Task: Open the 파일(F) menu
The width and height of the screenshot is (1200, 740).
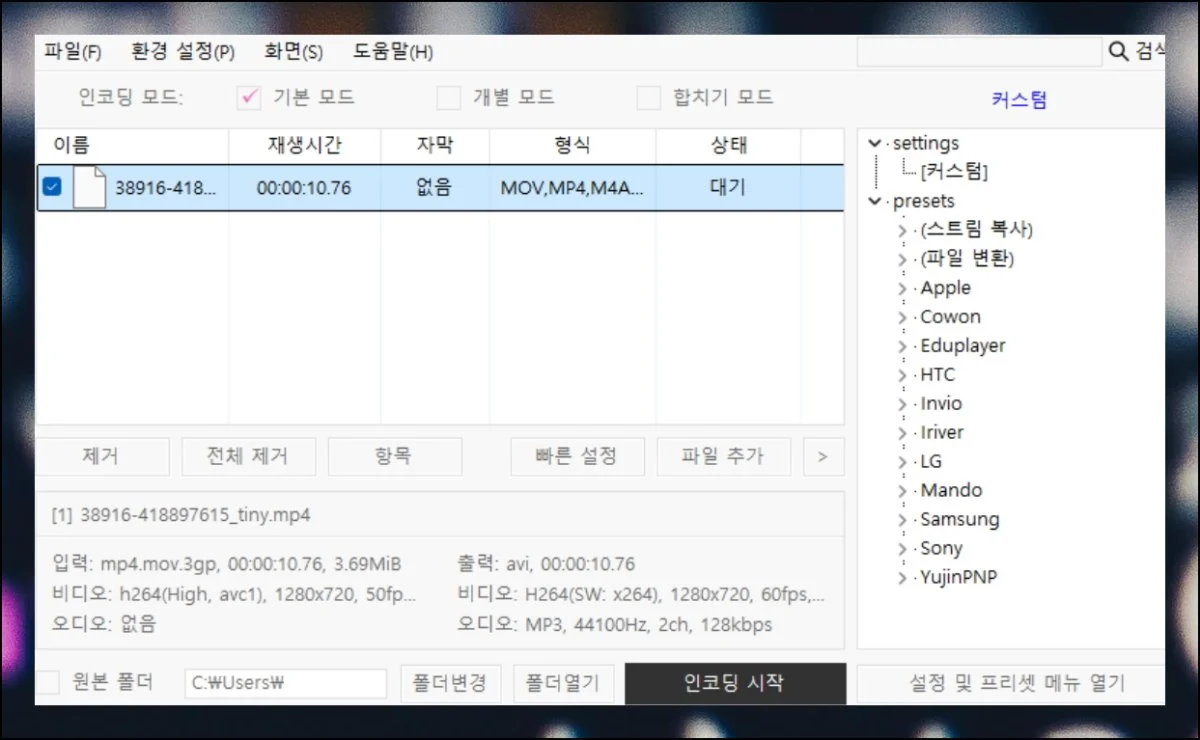Action: (x=72, y=52)
